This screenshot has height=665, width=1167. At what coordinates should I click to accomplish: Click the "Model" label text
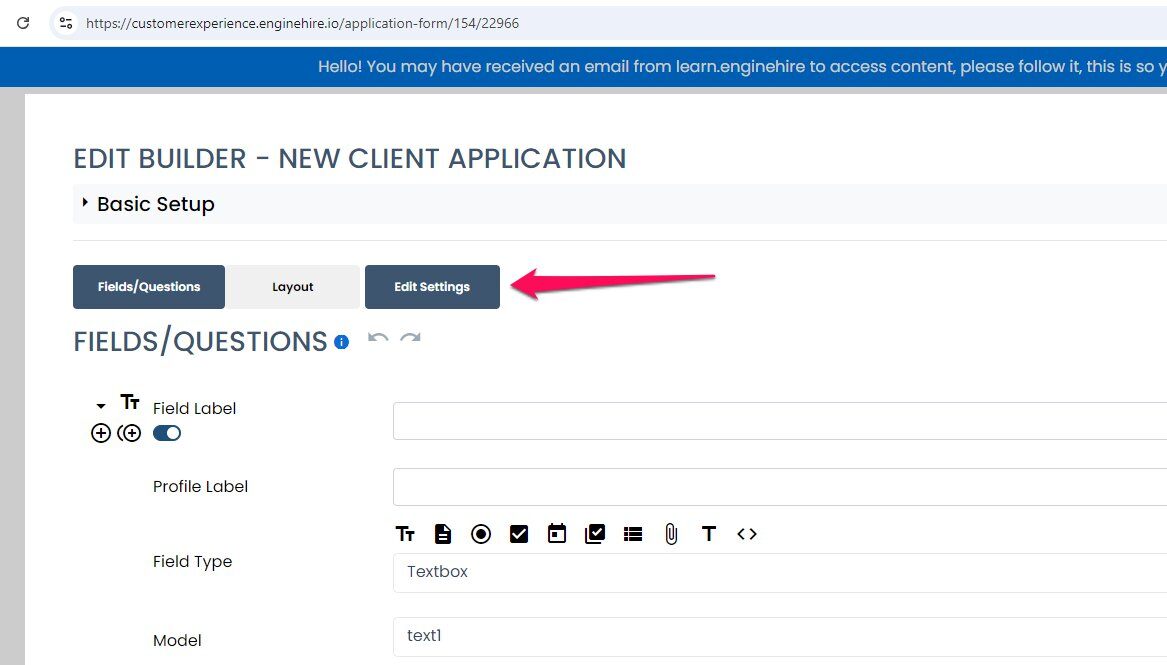point(177,640)
